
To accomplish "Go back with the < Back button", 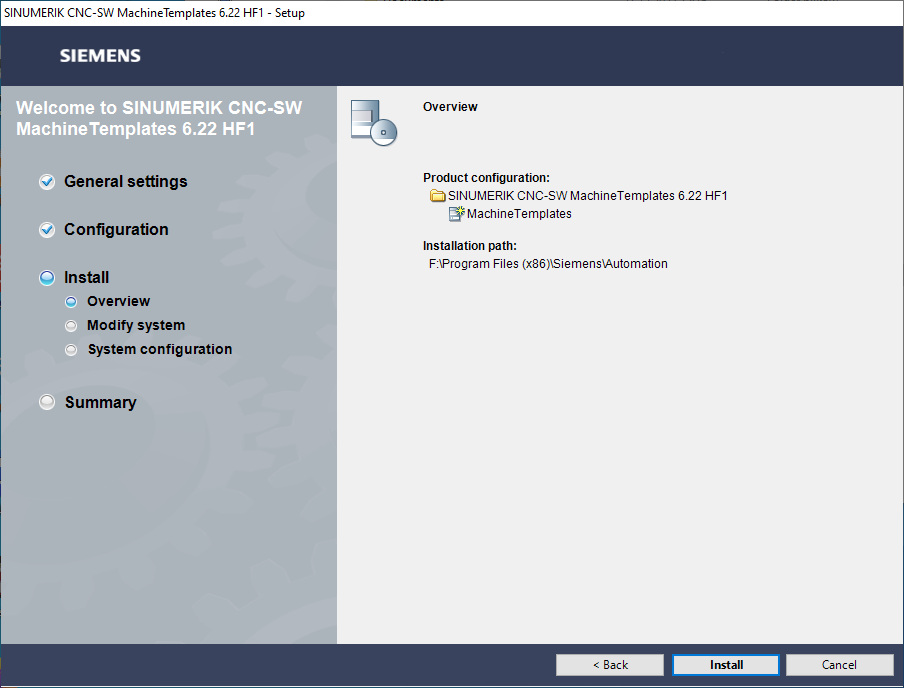I will click(x=610, y=665).
